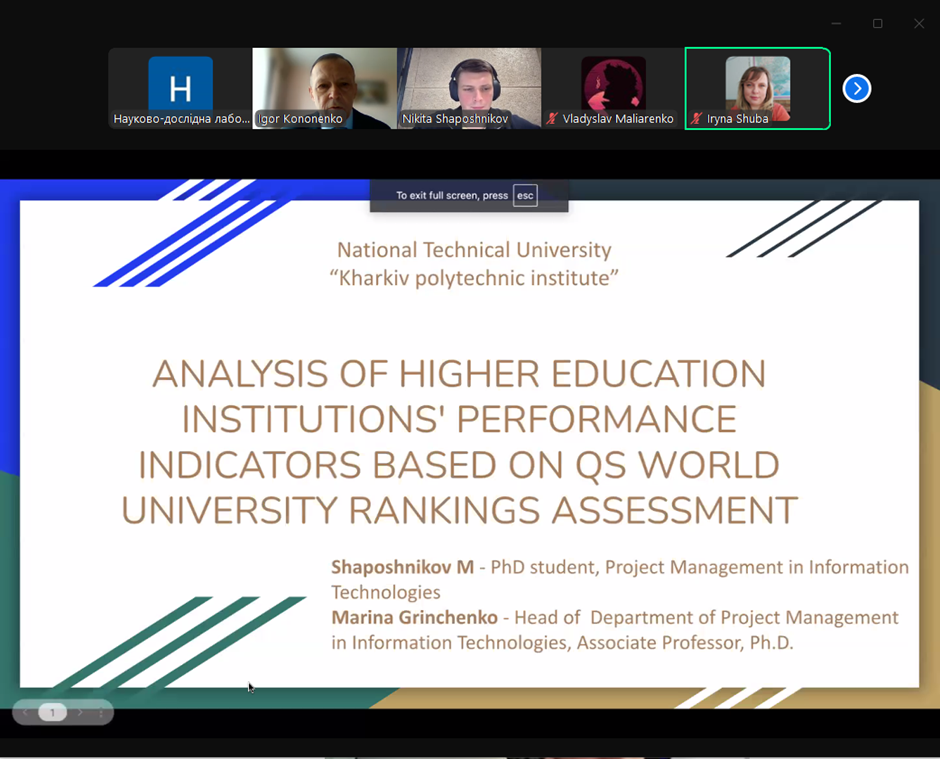The height and width of the screenshot is (759, 940).
Task: Select Igor Kononenko's video thumbnail
Action: 324,88
